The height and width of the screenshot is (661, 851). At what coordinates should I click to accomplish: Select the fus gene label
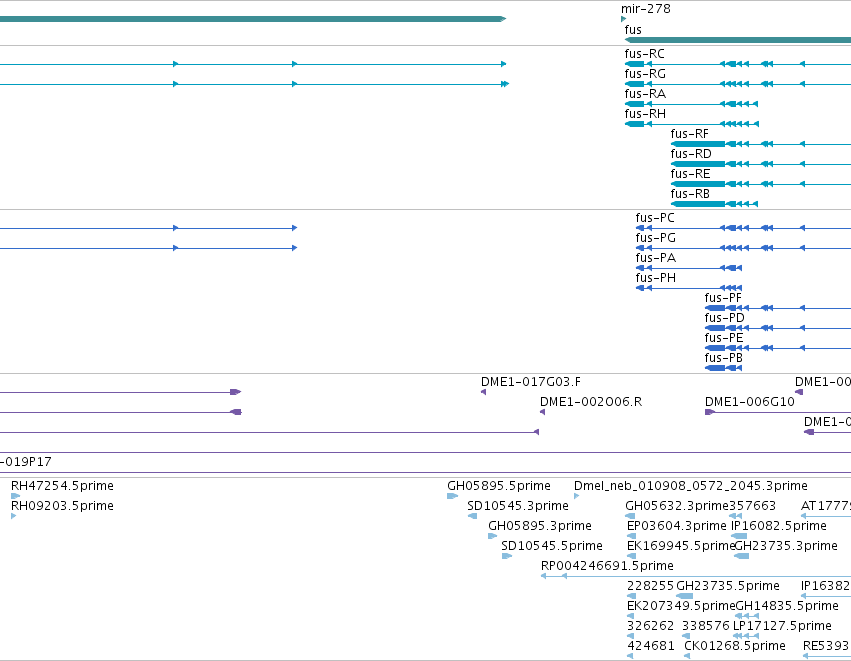pos(633,29)
